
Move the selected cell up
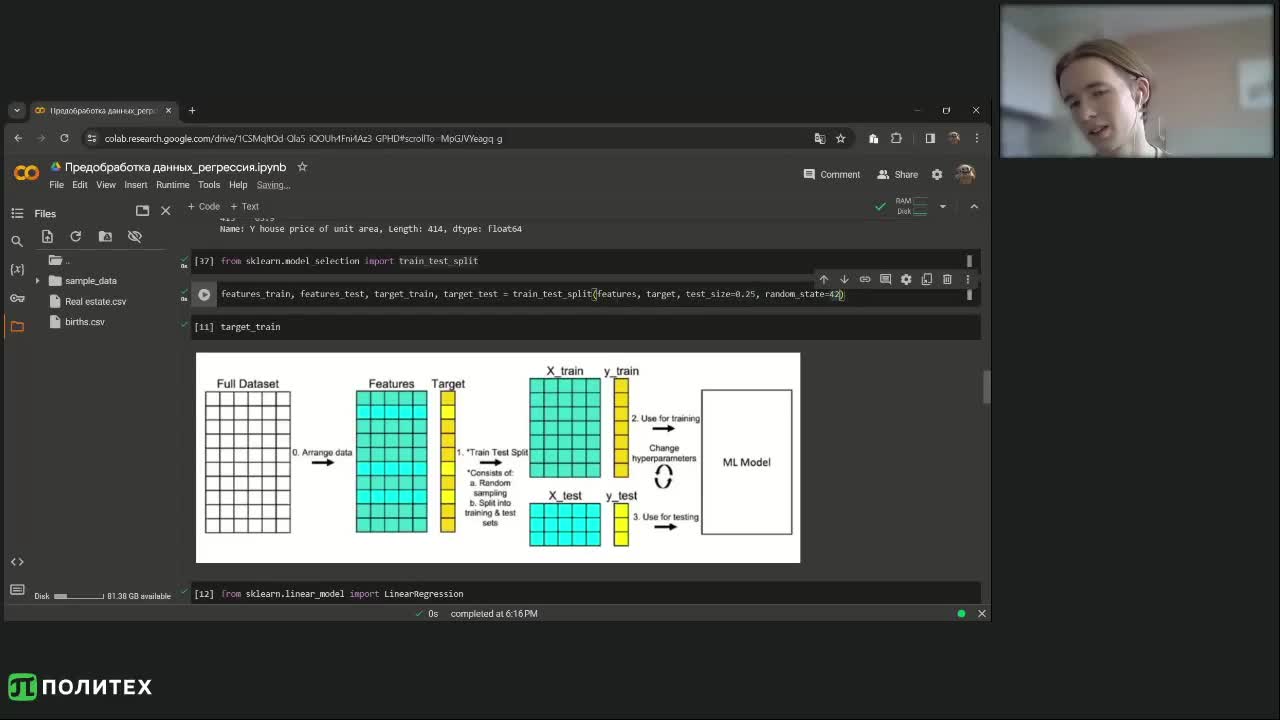(823, 279)
